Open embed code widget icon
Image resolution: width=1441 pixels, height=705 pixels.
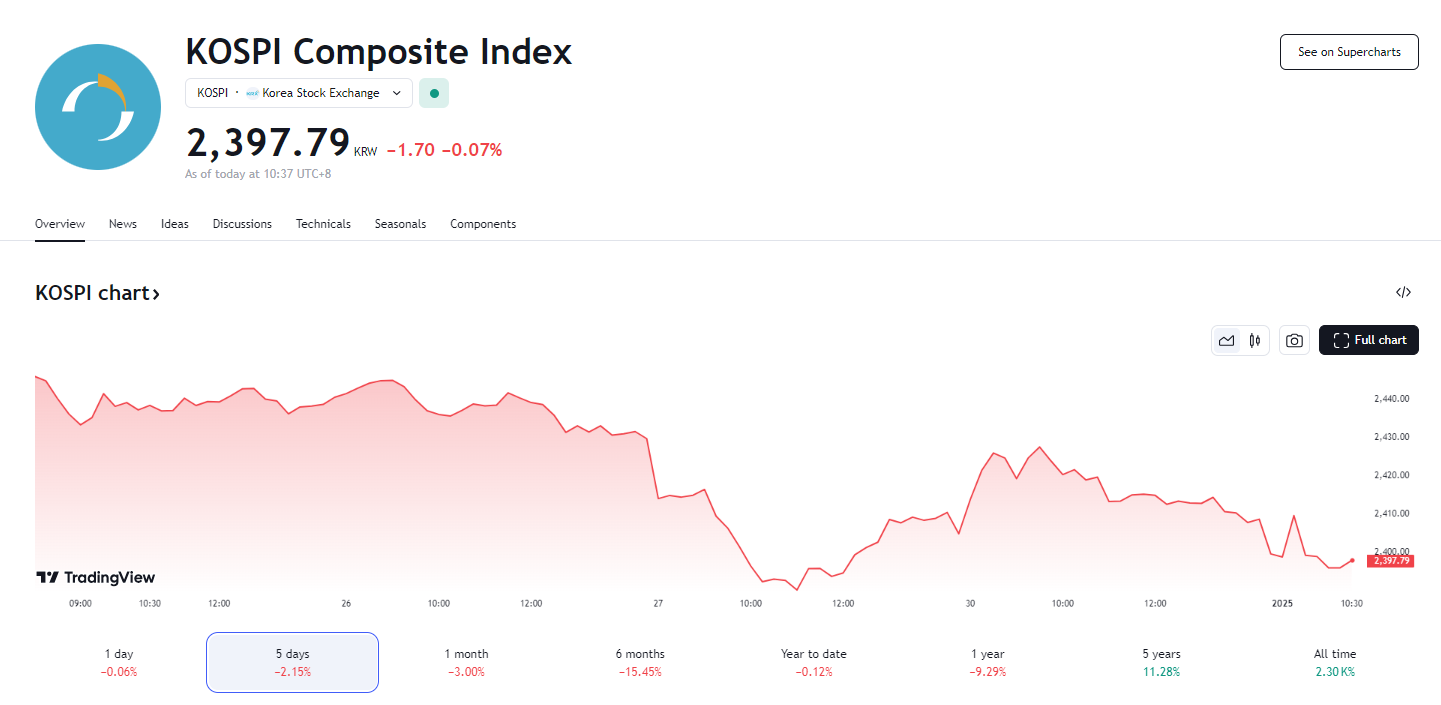click(1403, 293)
